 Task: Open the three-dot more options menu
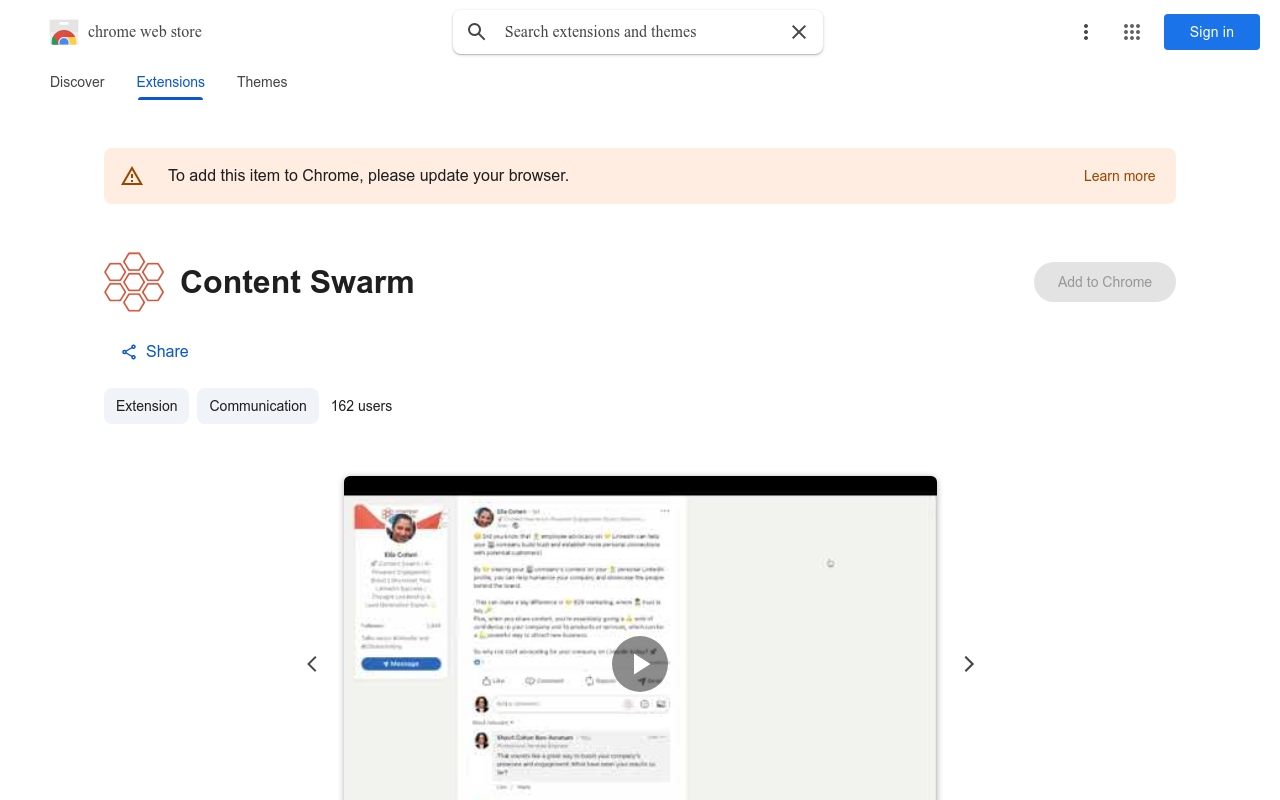1085,32
